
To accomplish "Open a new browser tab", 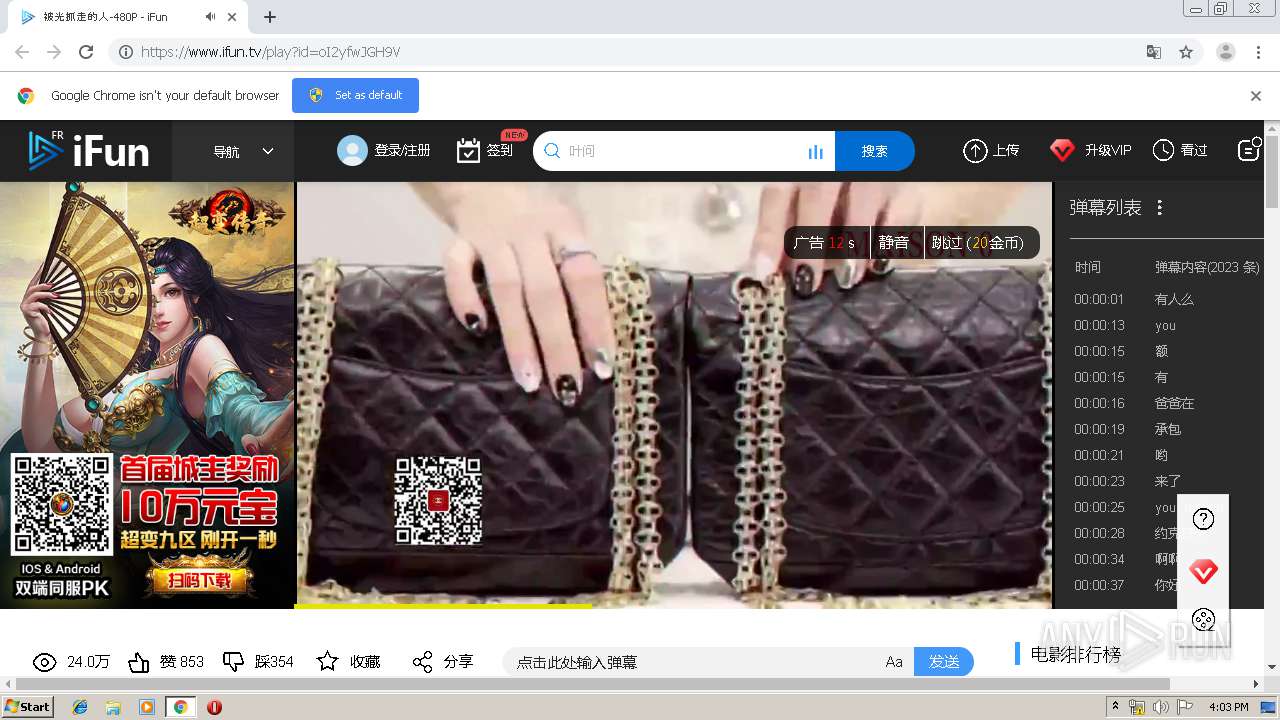I will coord(270,17).
